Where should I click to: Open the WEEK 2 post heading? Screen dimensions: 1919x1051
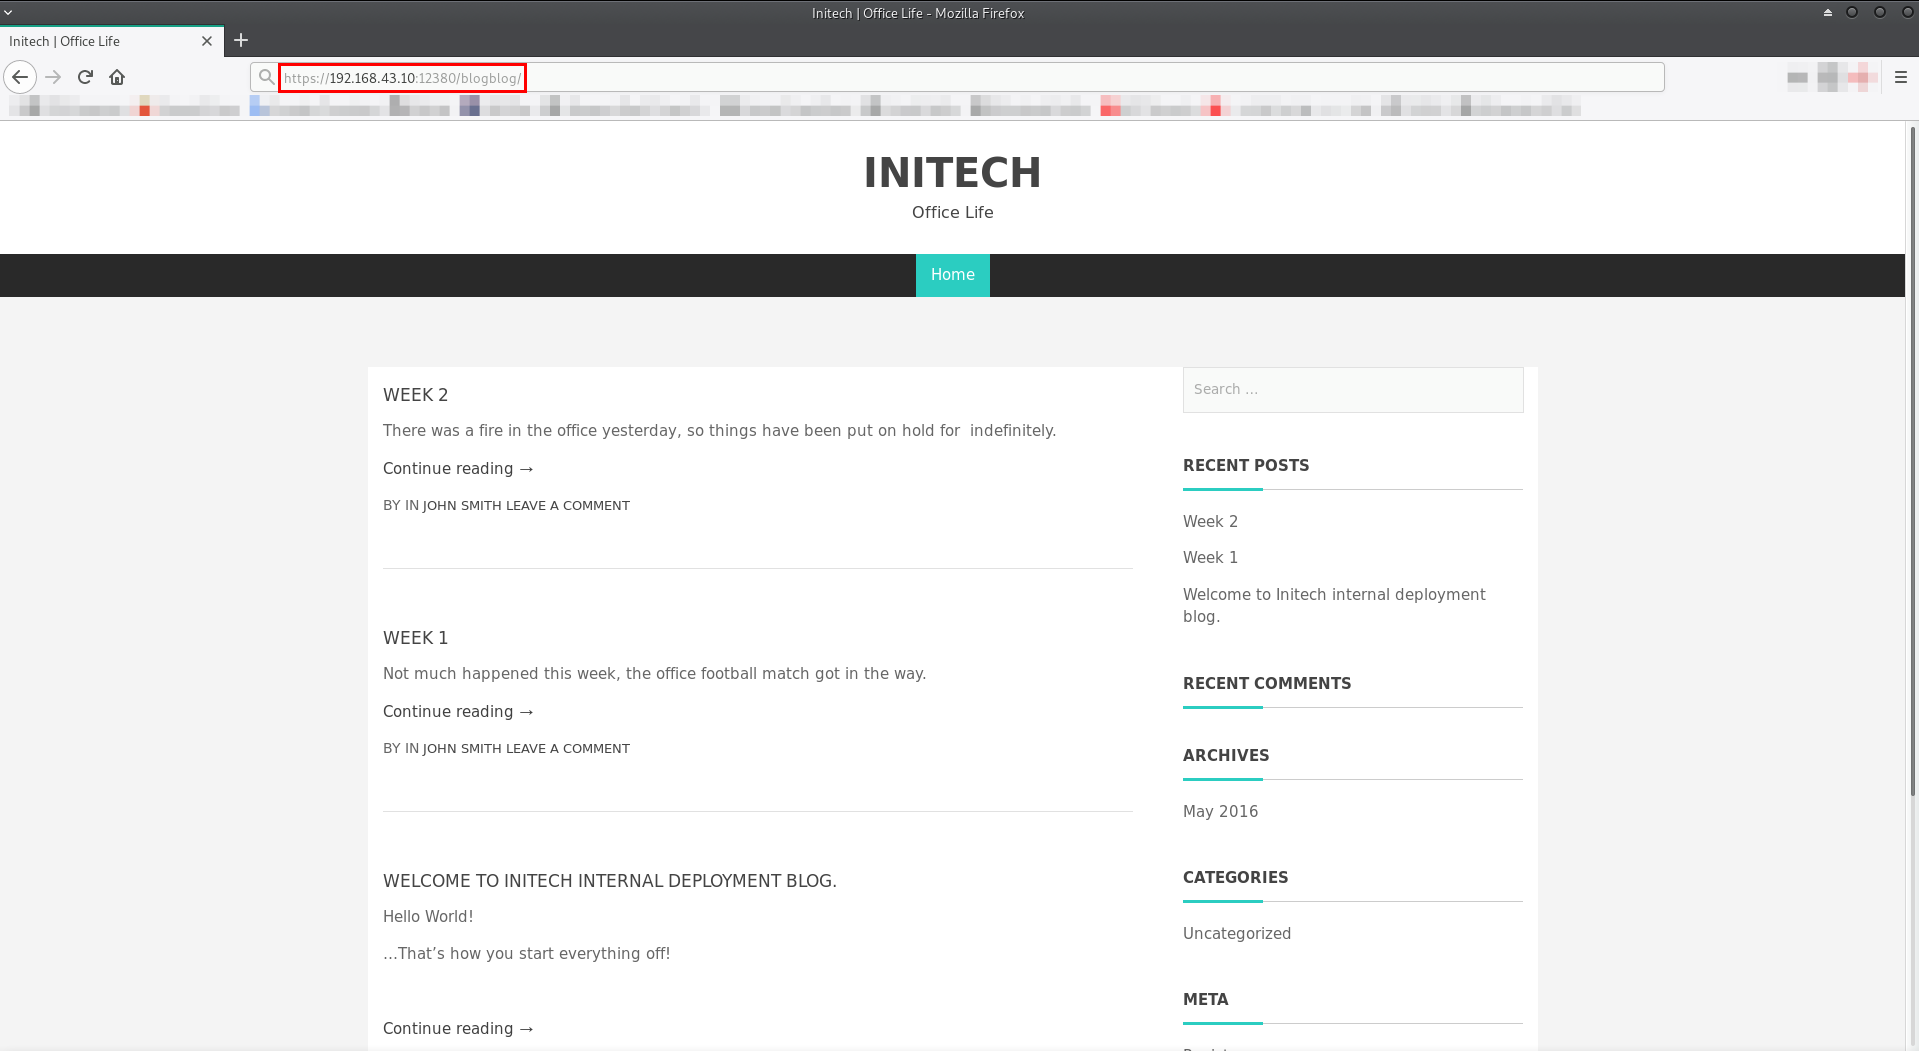click(415, 395)
